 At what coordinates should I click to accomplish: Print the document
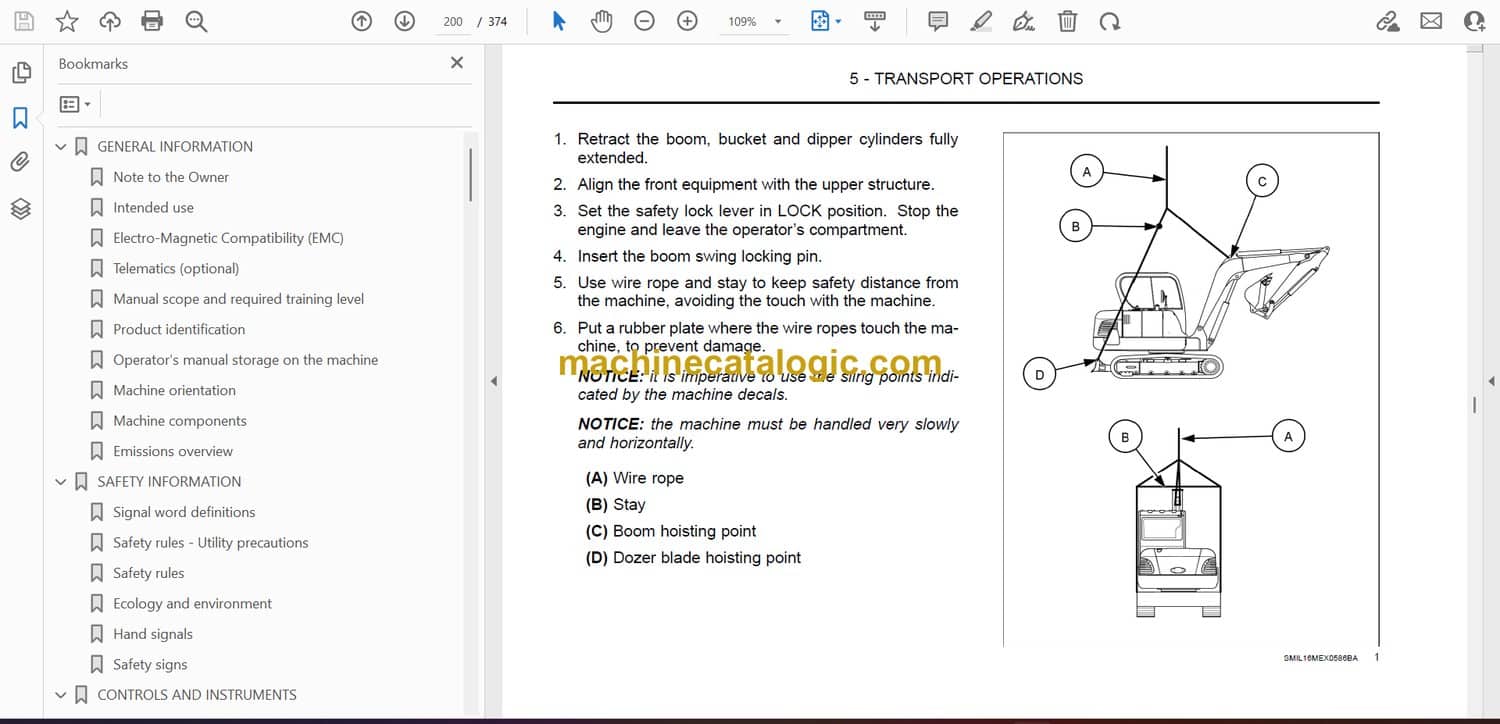(152, 21)
